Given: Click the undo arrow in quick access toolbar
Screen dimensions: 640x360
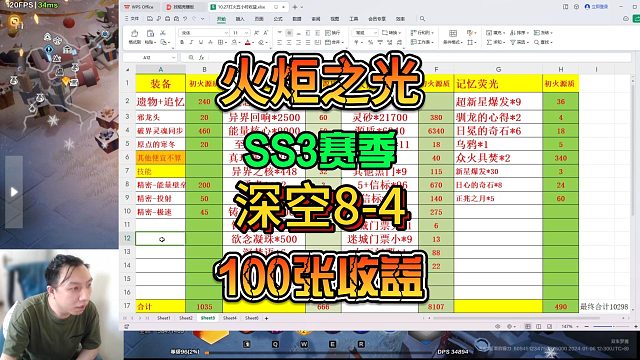Looking at the screenshot, I should point(185,19).
